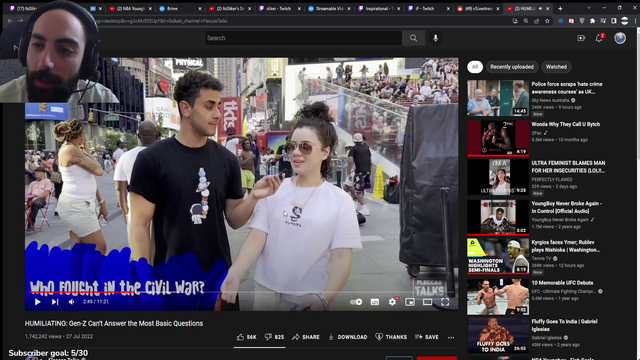Screen dimensions: 640x360
Task: Open the create video camera icon
Action: (581, 38)
